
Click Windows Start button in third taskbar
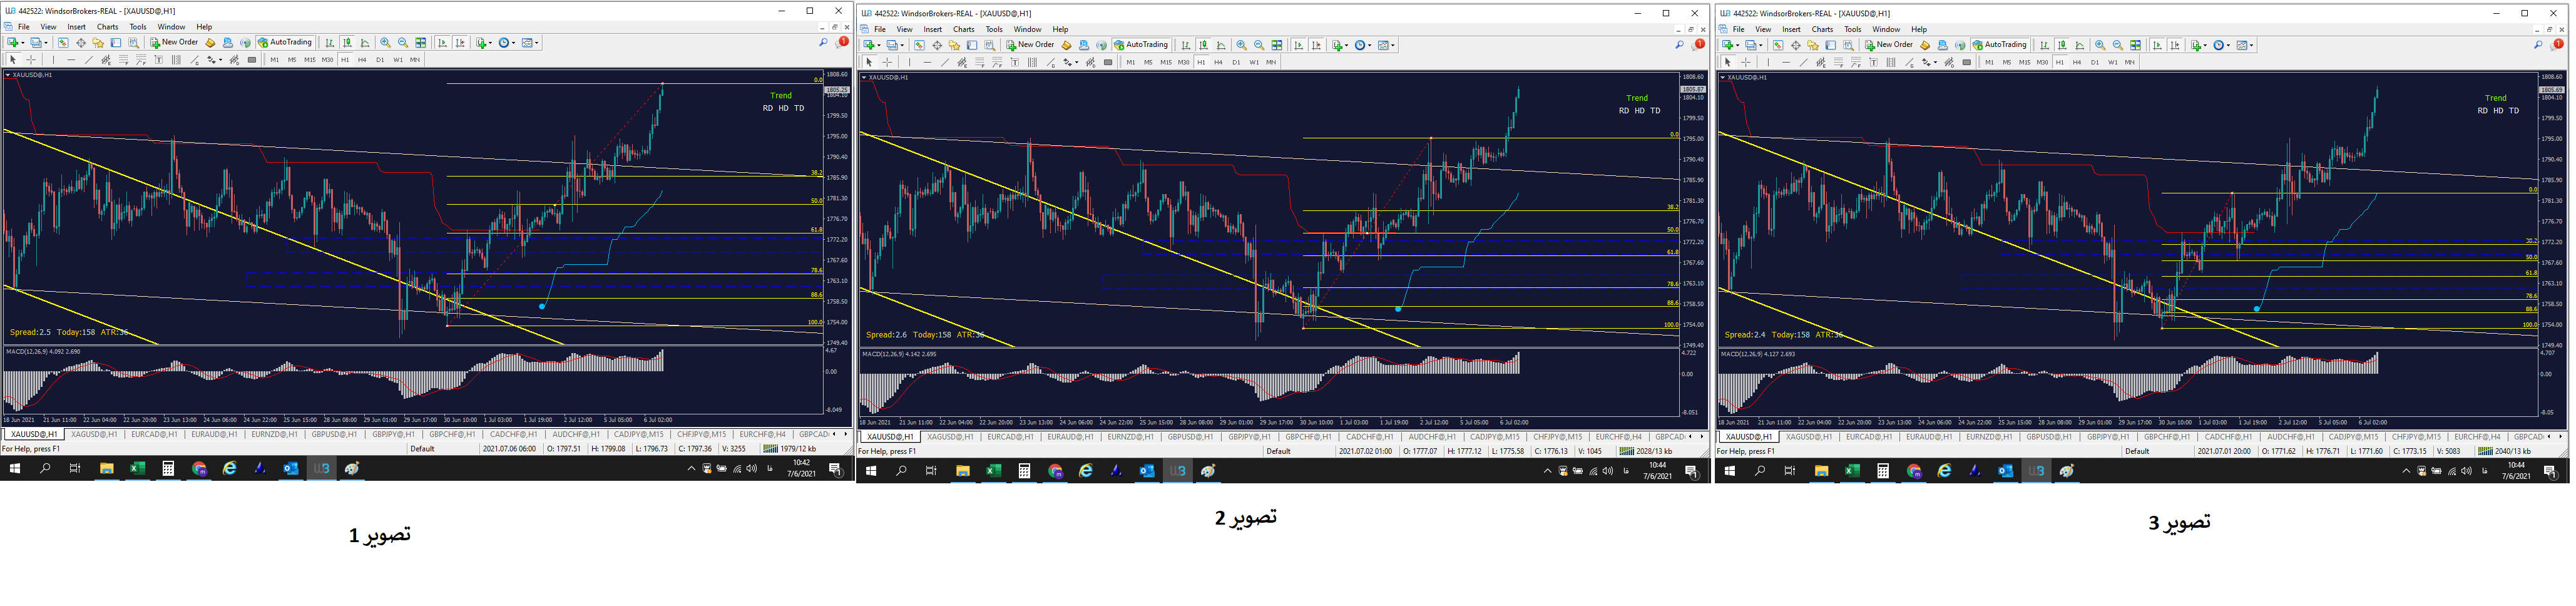click(x=1730, y=470)
